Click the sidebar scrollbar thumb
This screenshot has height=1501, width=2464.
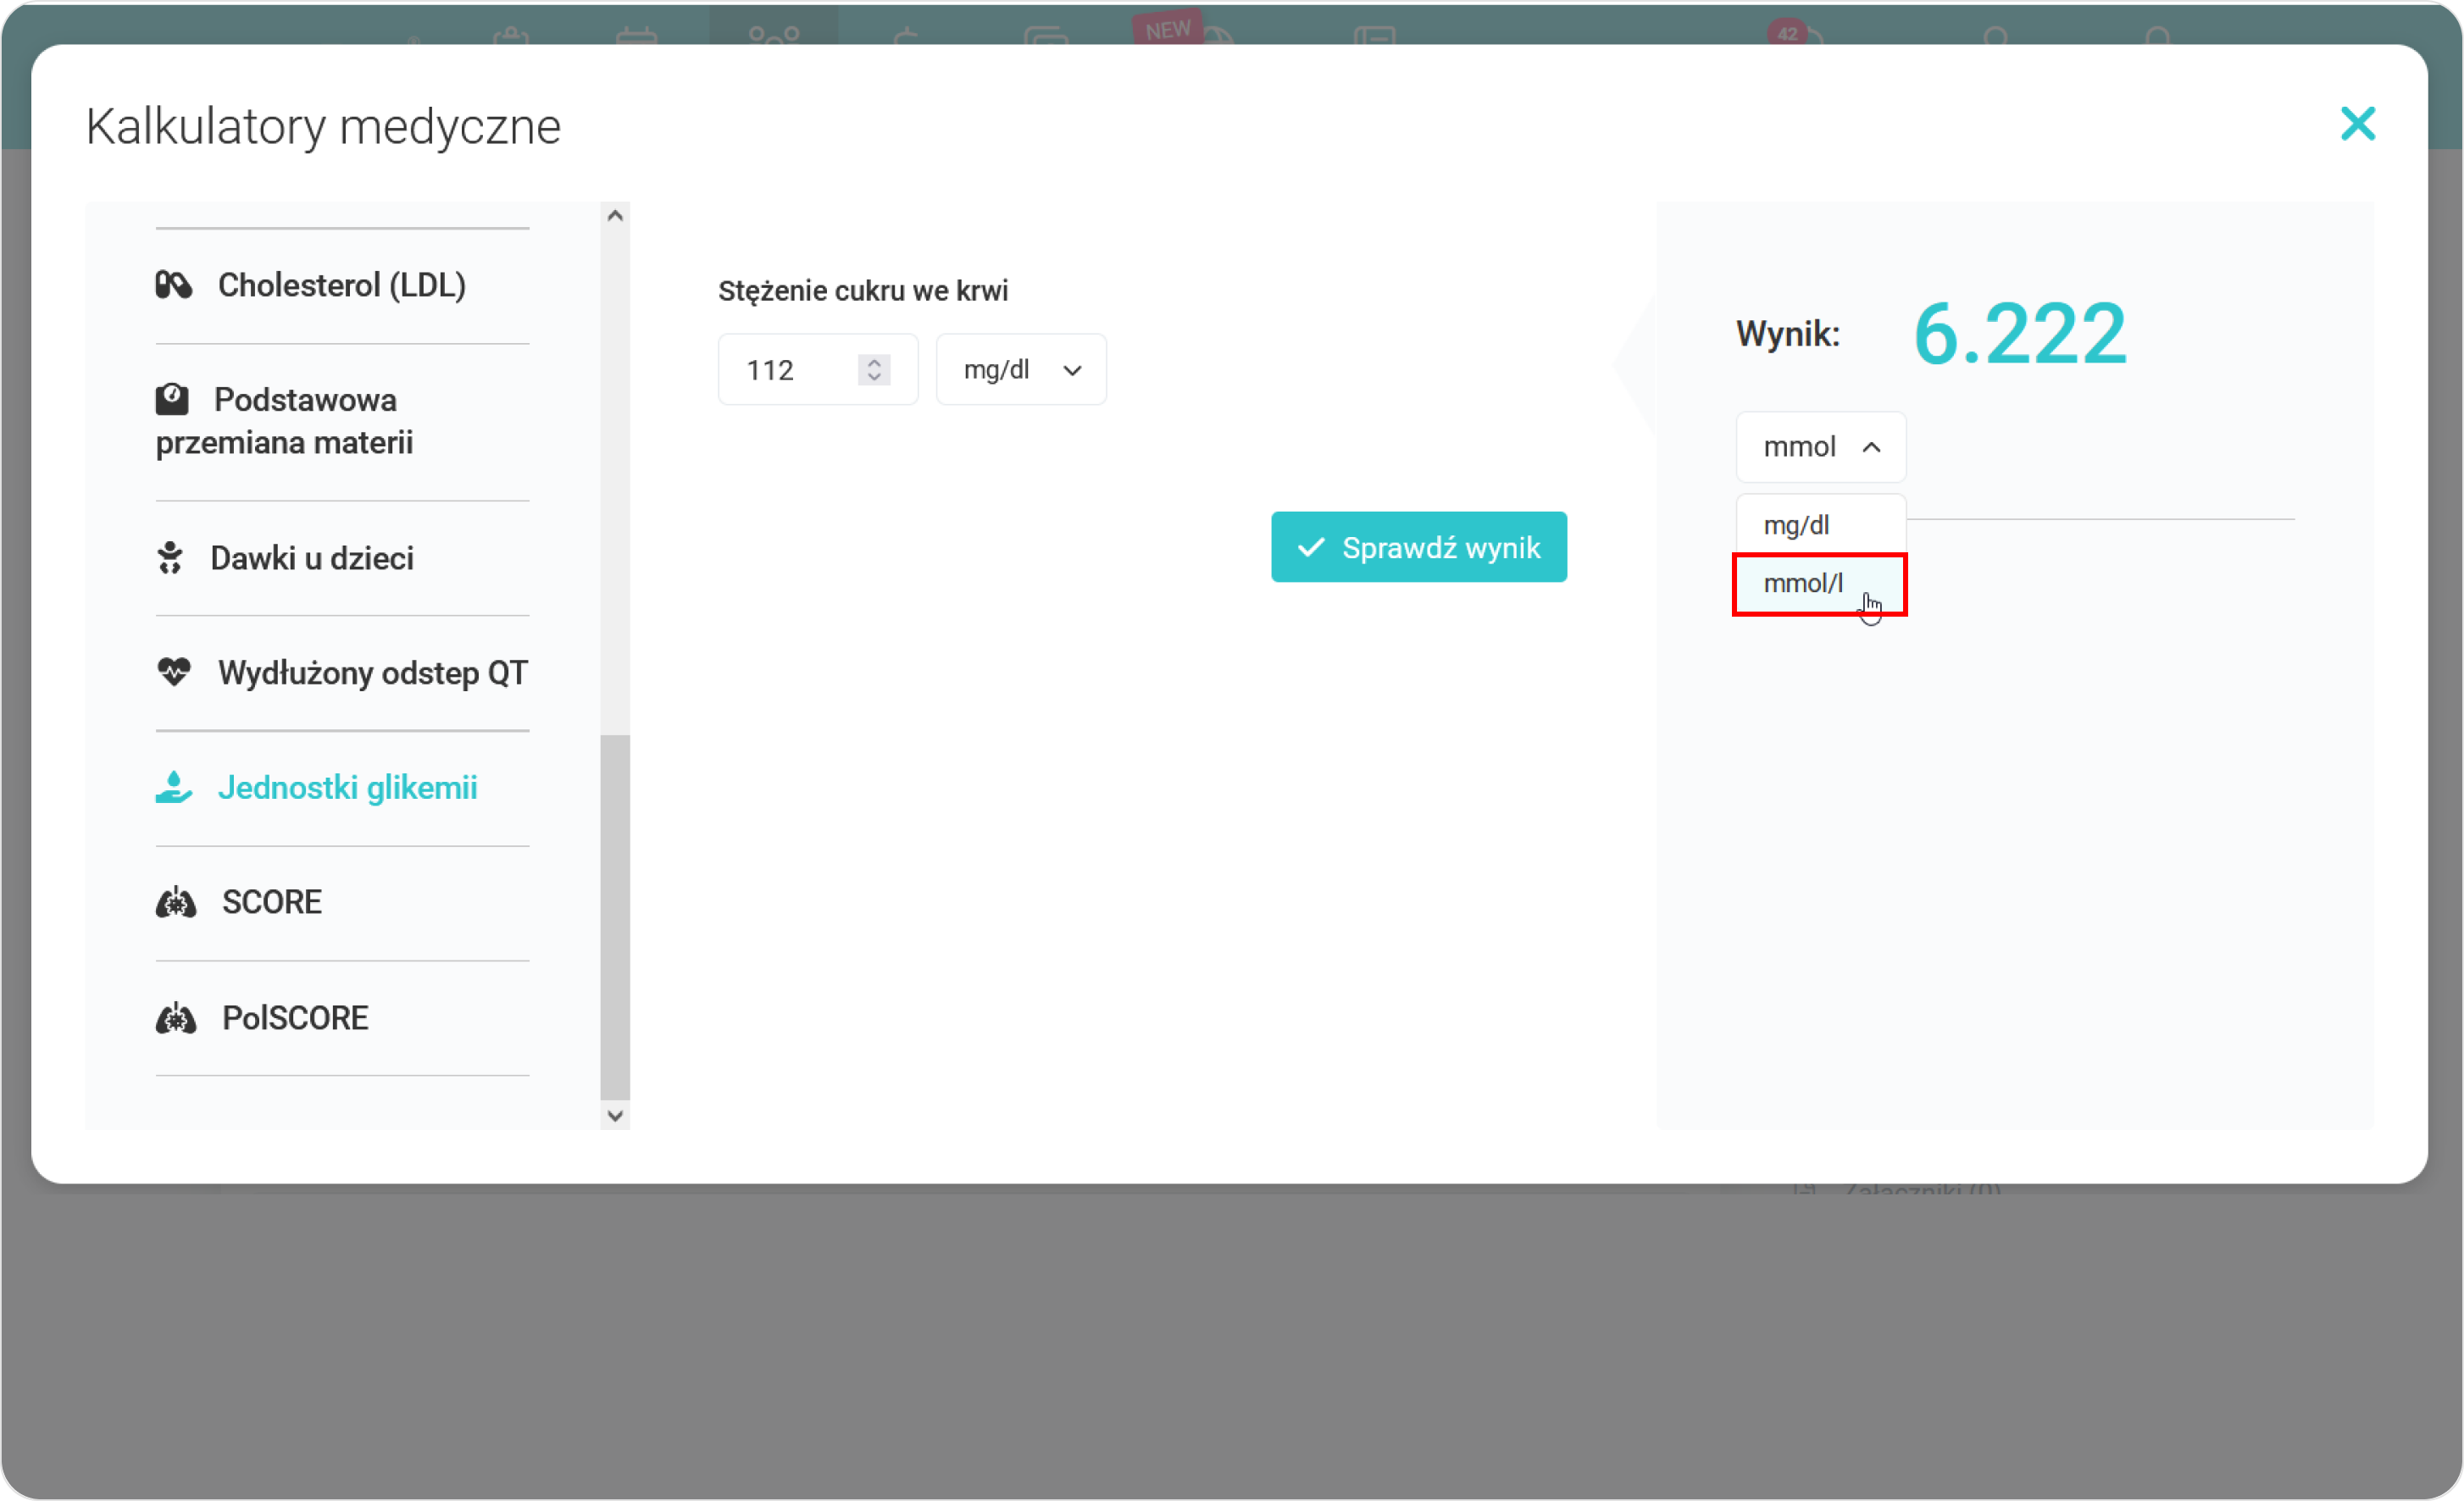[x=615, y=918]
